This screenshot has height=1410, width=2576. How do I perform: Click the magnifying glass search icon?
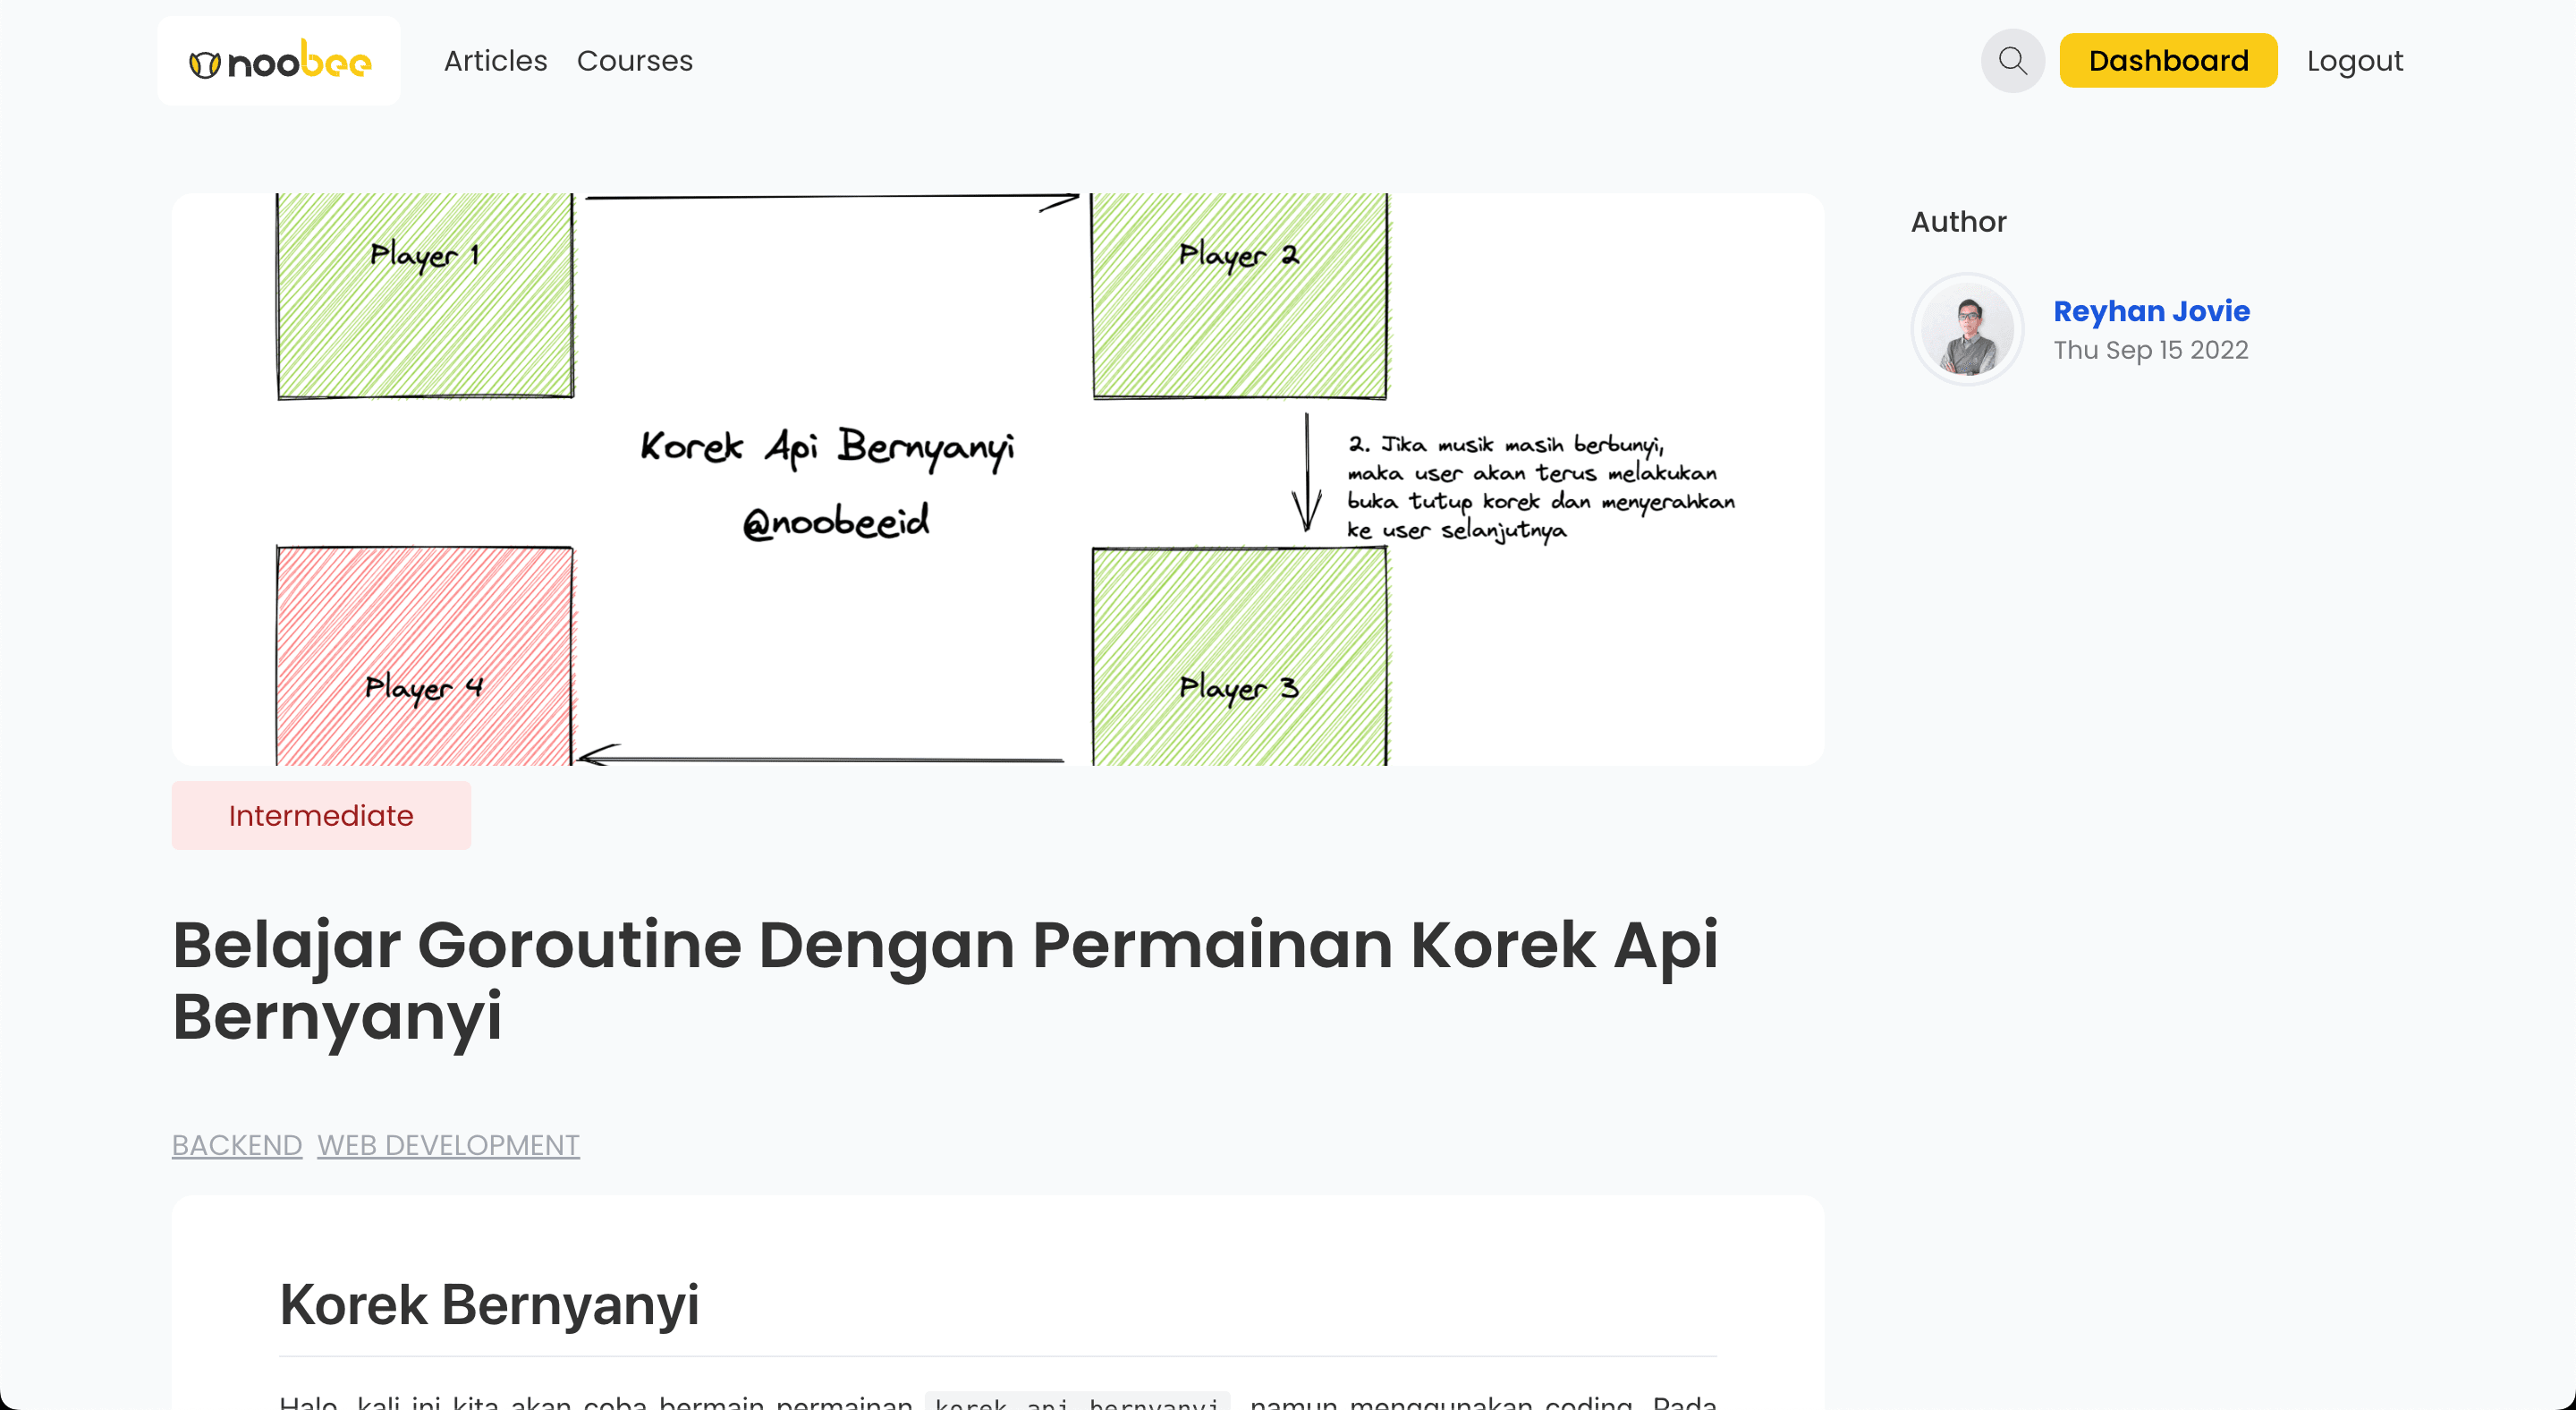pos(2012,61)
